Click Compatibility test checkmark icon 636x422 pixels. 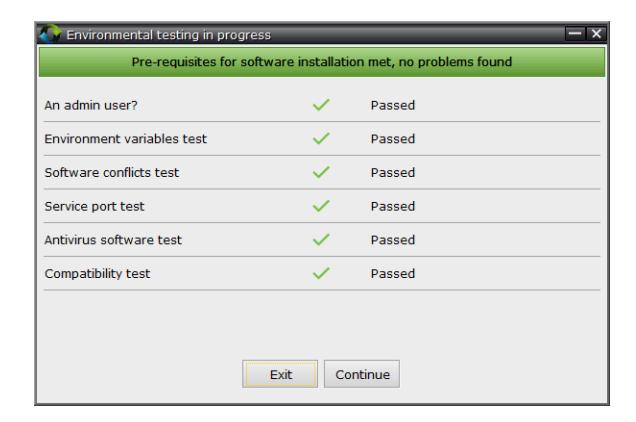321,273
